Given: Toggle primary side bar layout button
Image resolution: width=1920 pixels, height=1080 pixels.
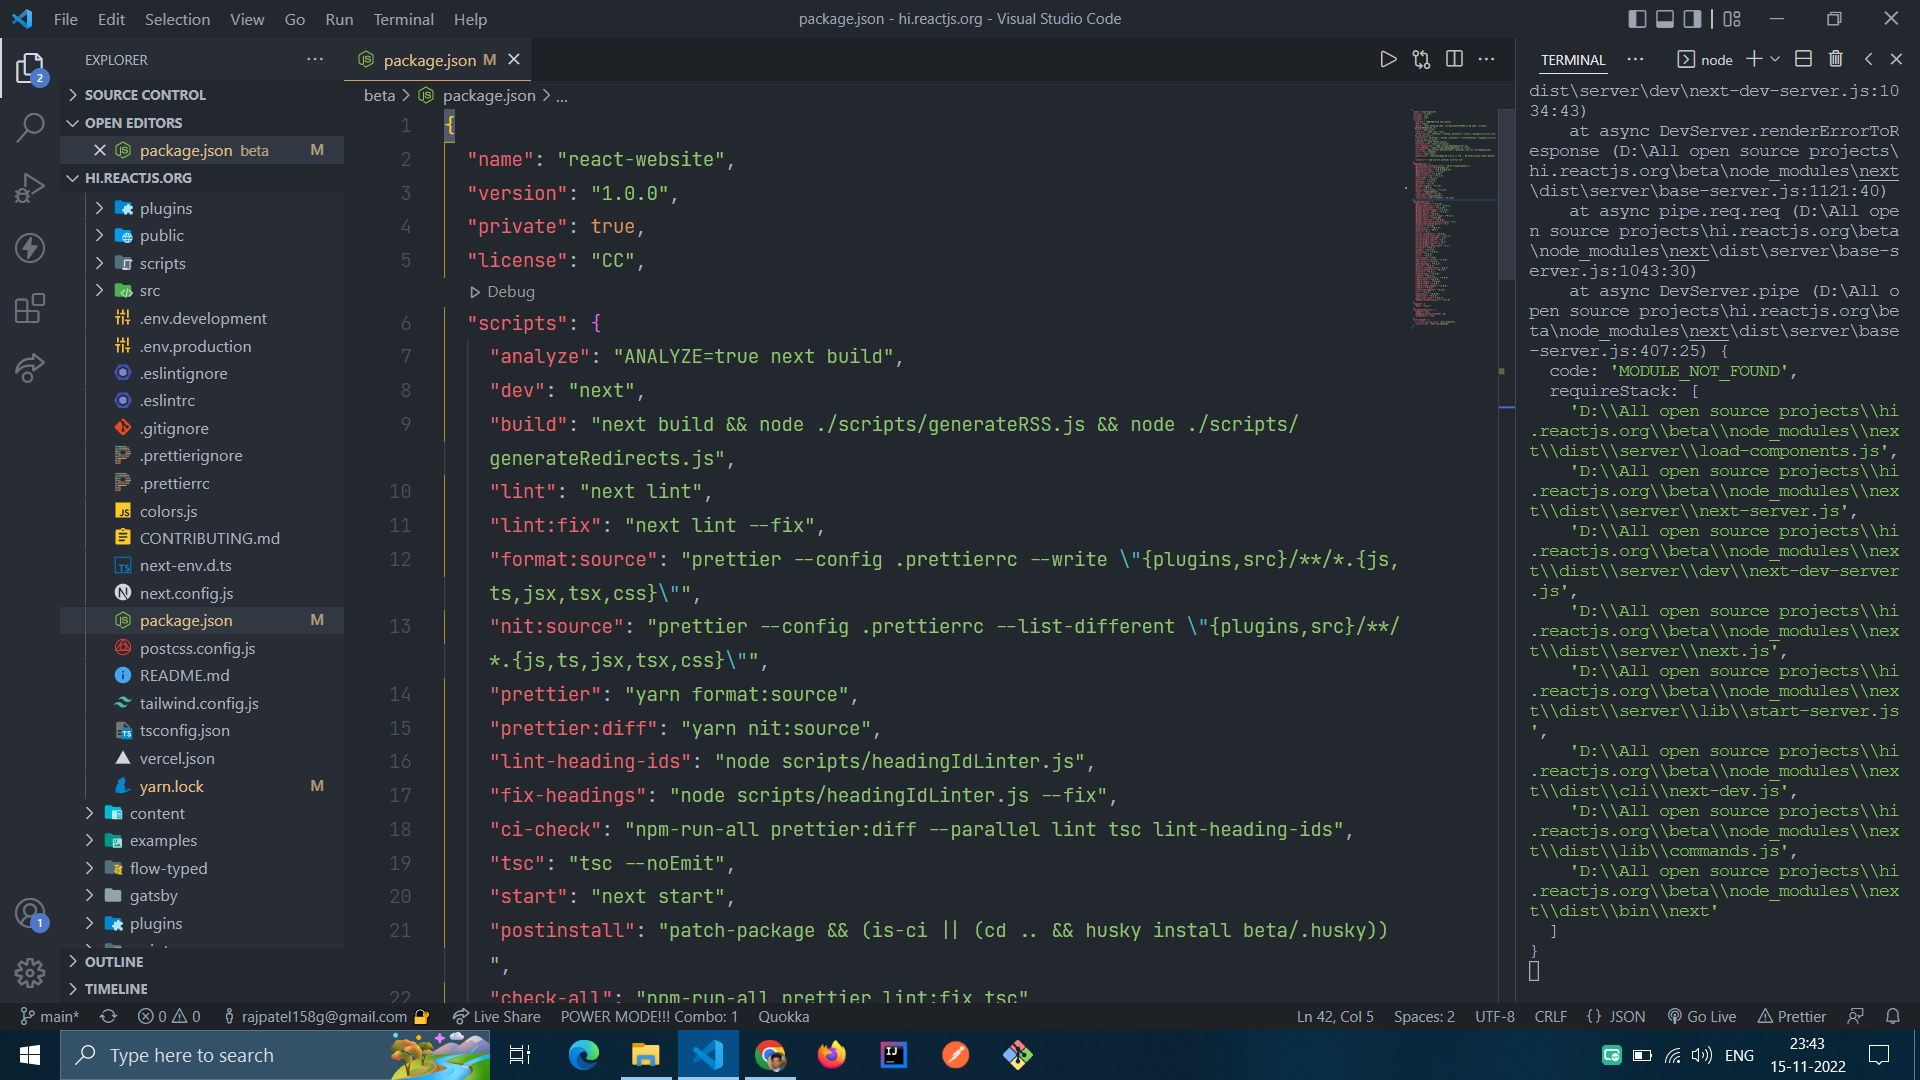Looking at the screenshot, I should [1637, 19].
